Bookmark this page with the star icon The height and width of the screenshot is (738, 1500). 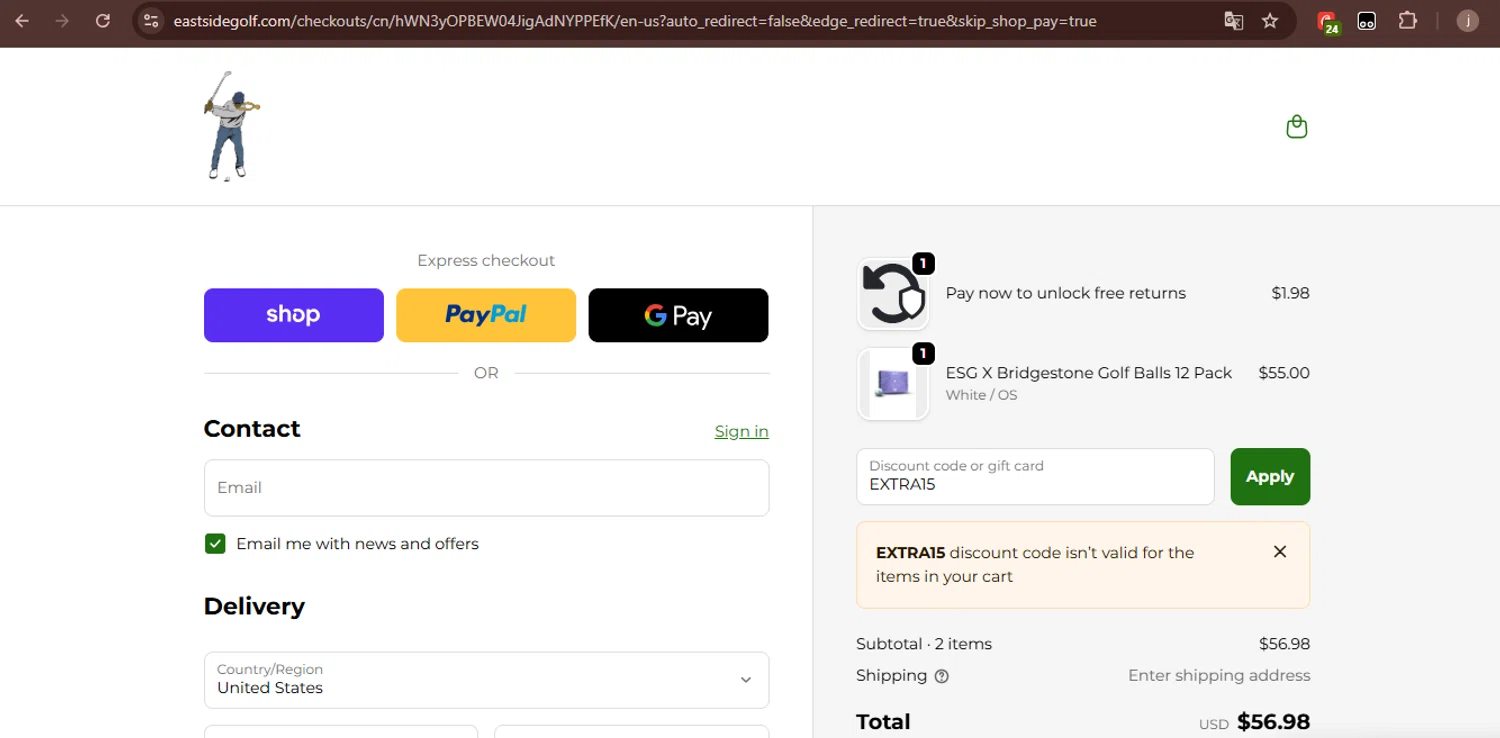pos(1270,21)
